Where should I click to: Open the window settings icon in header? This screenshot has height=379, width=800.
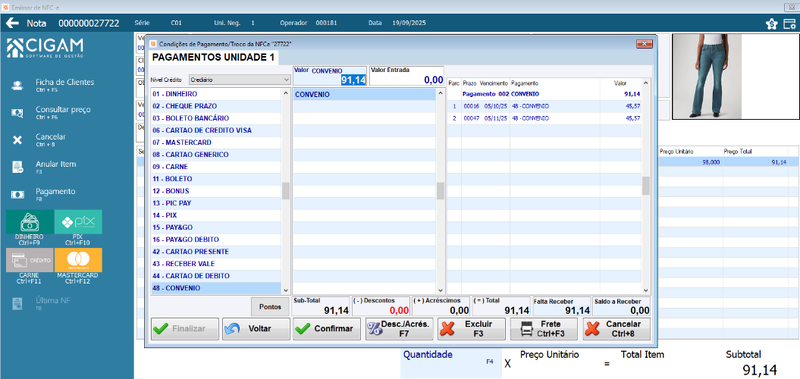click(789, 23)
